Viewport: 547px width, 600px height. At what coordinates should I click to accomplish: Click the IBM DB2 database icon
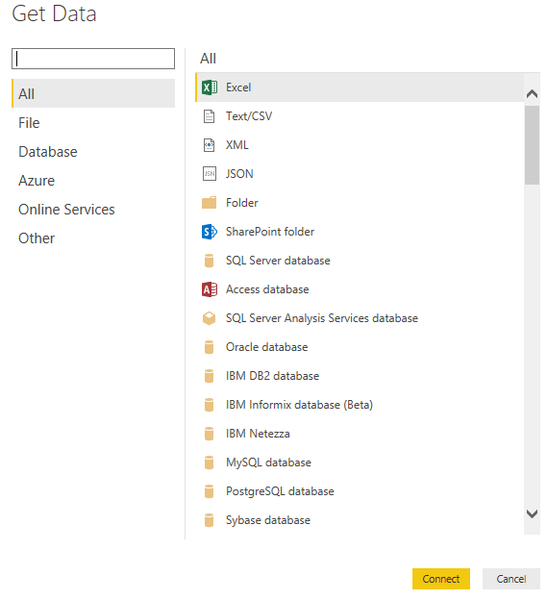click(x=209, y=376)
